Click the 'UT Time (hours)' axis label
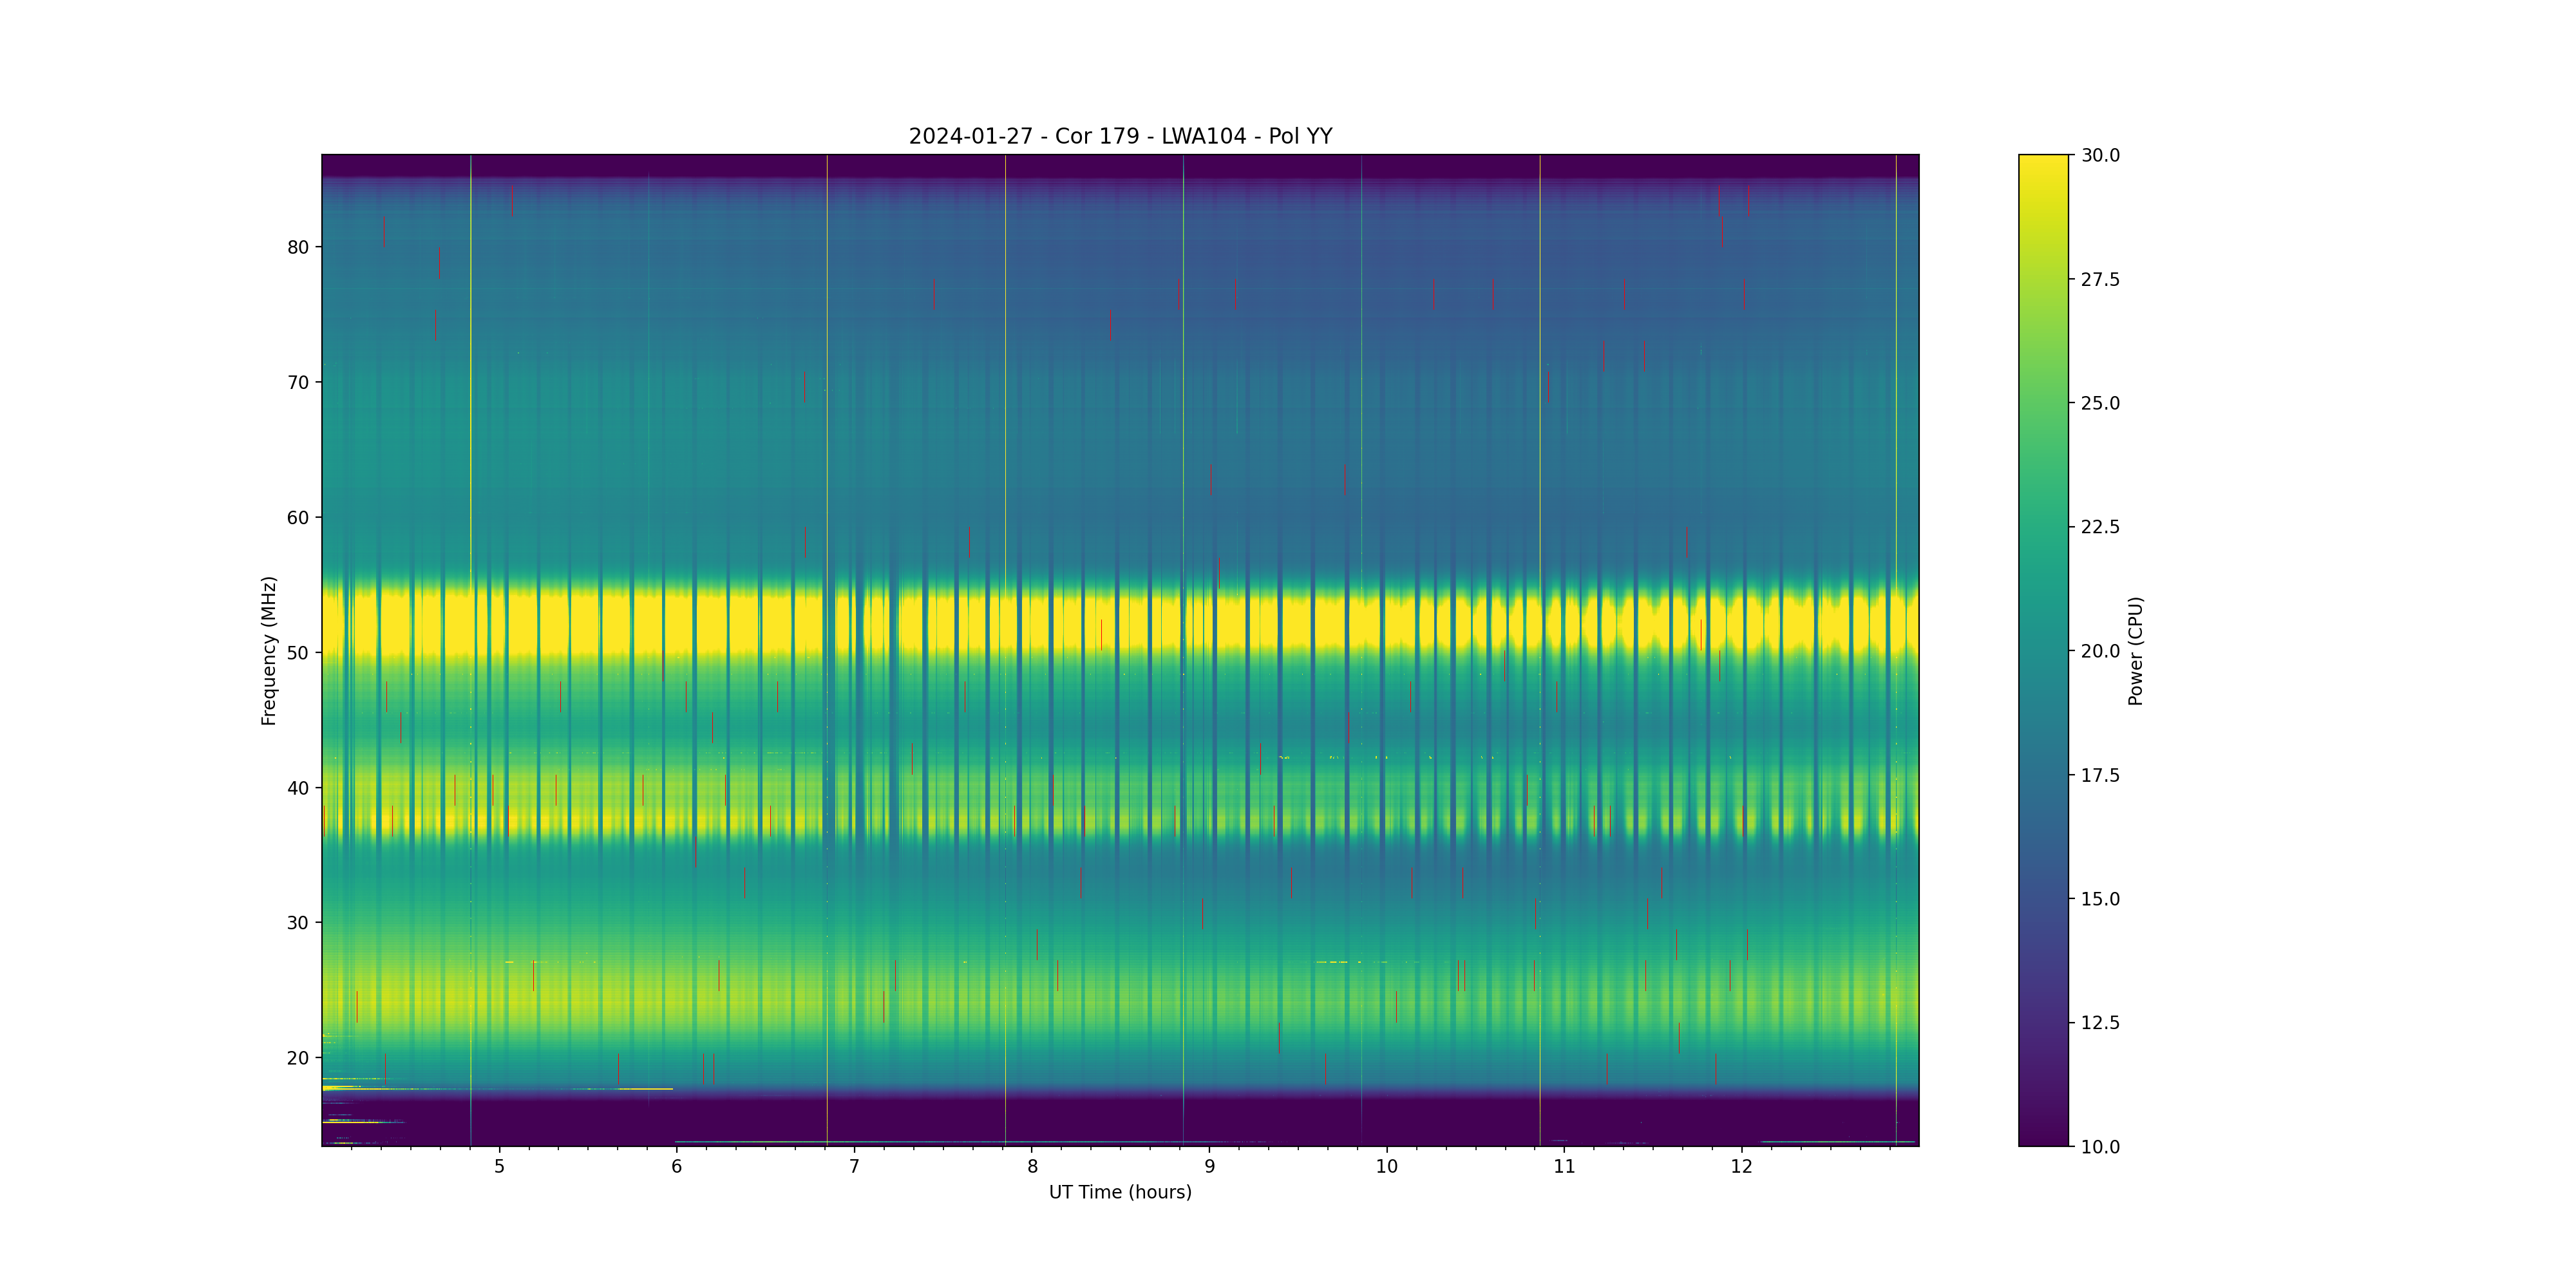 (1120, 1192)
